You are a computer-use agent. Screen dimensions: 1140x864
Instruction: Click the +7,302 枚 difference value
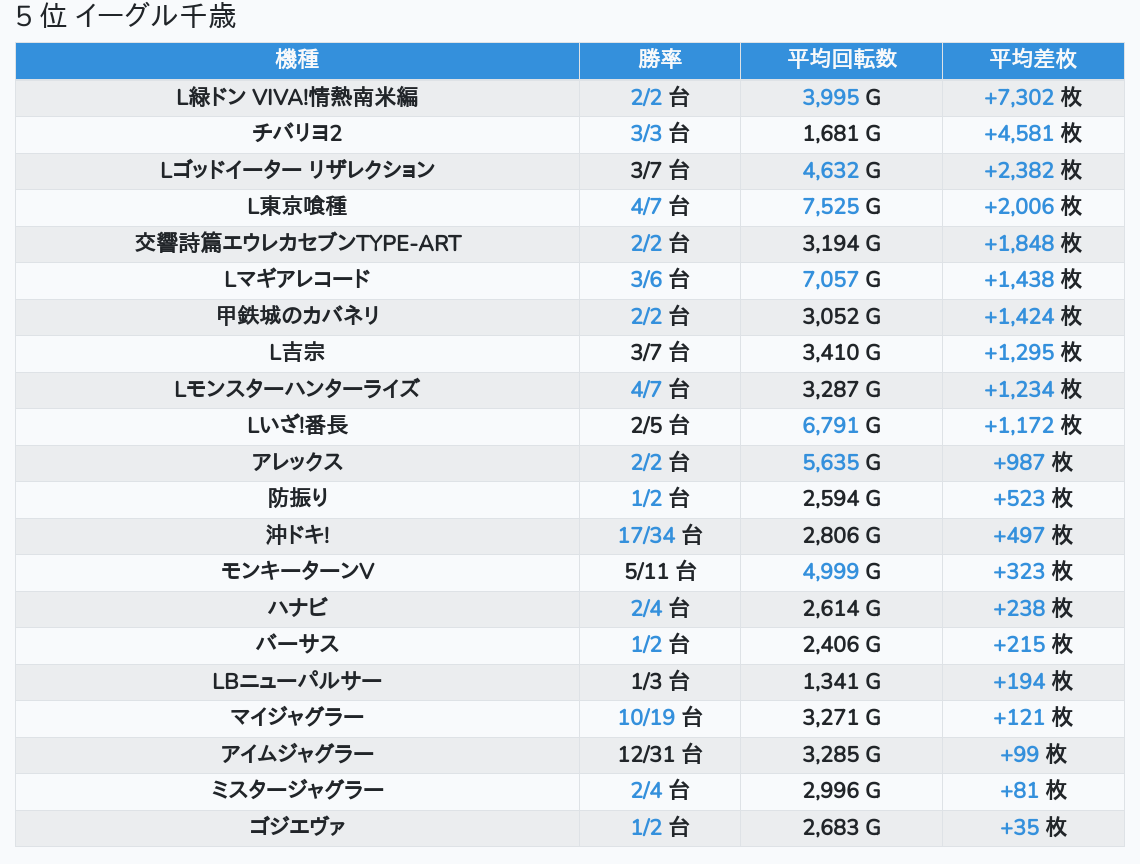pyautogui.click(x=1032, y=97)
